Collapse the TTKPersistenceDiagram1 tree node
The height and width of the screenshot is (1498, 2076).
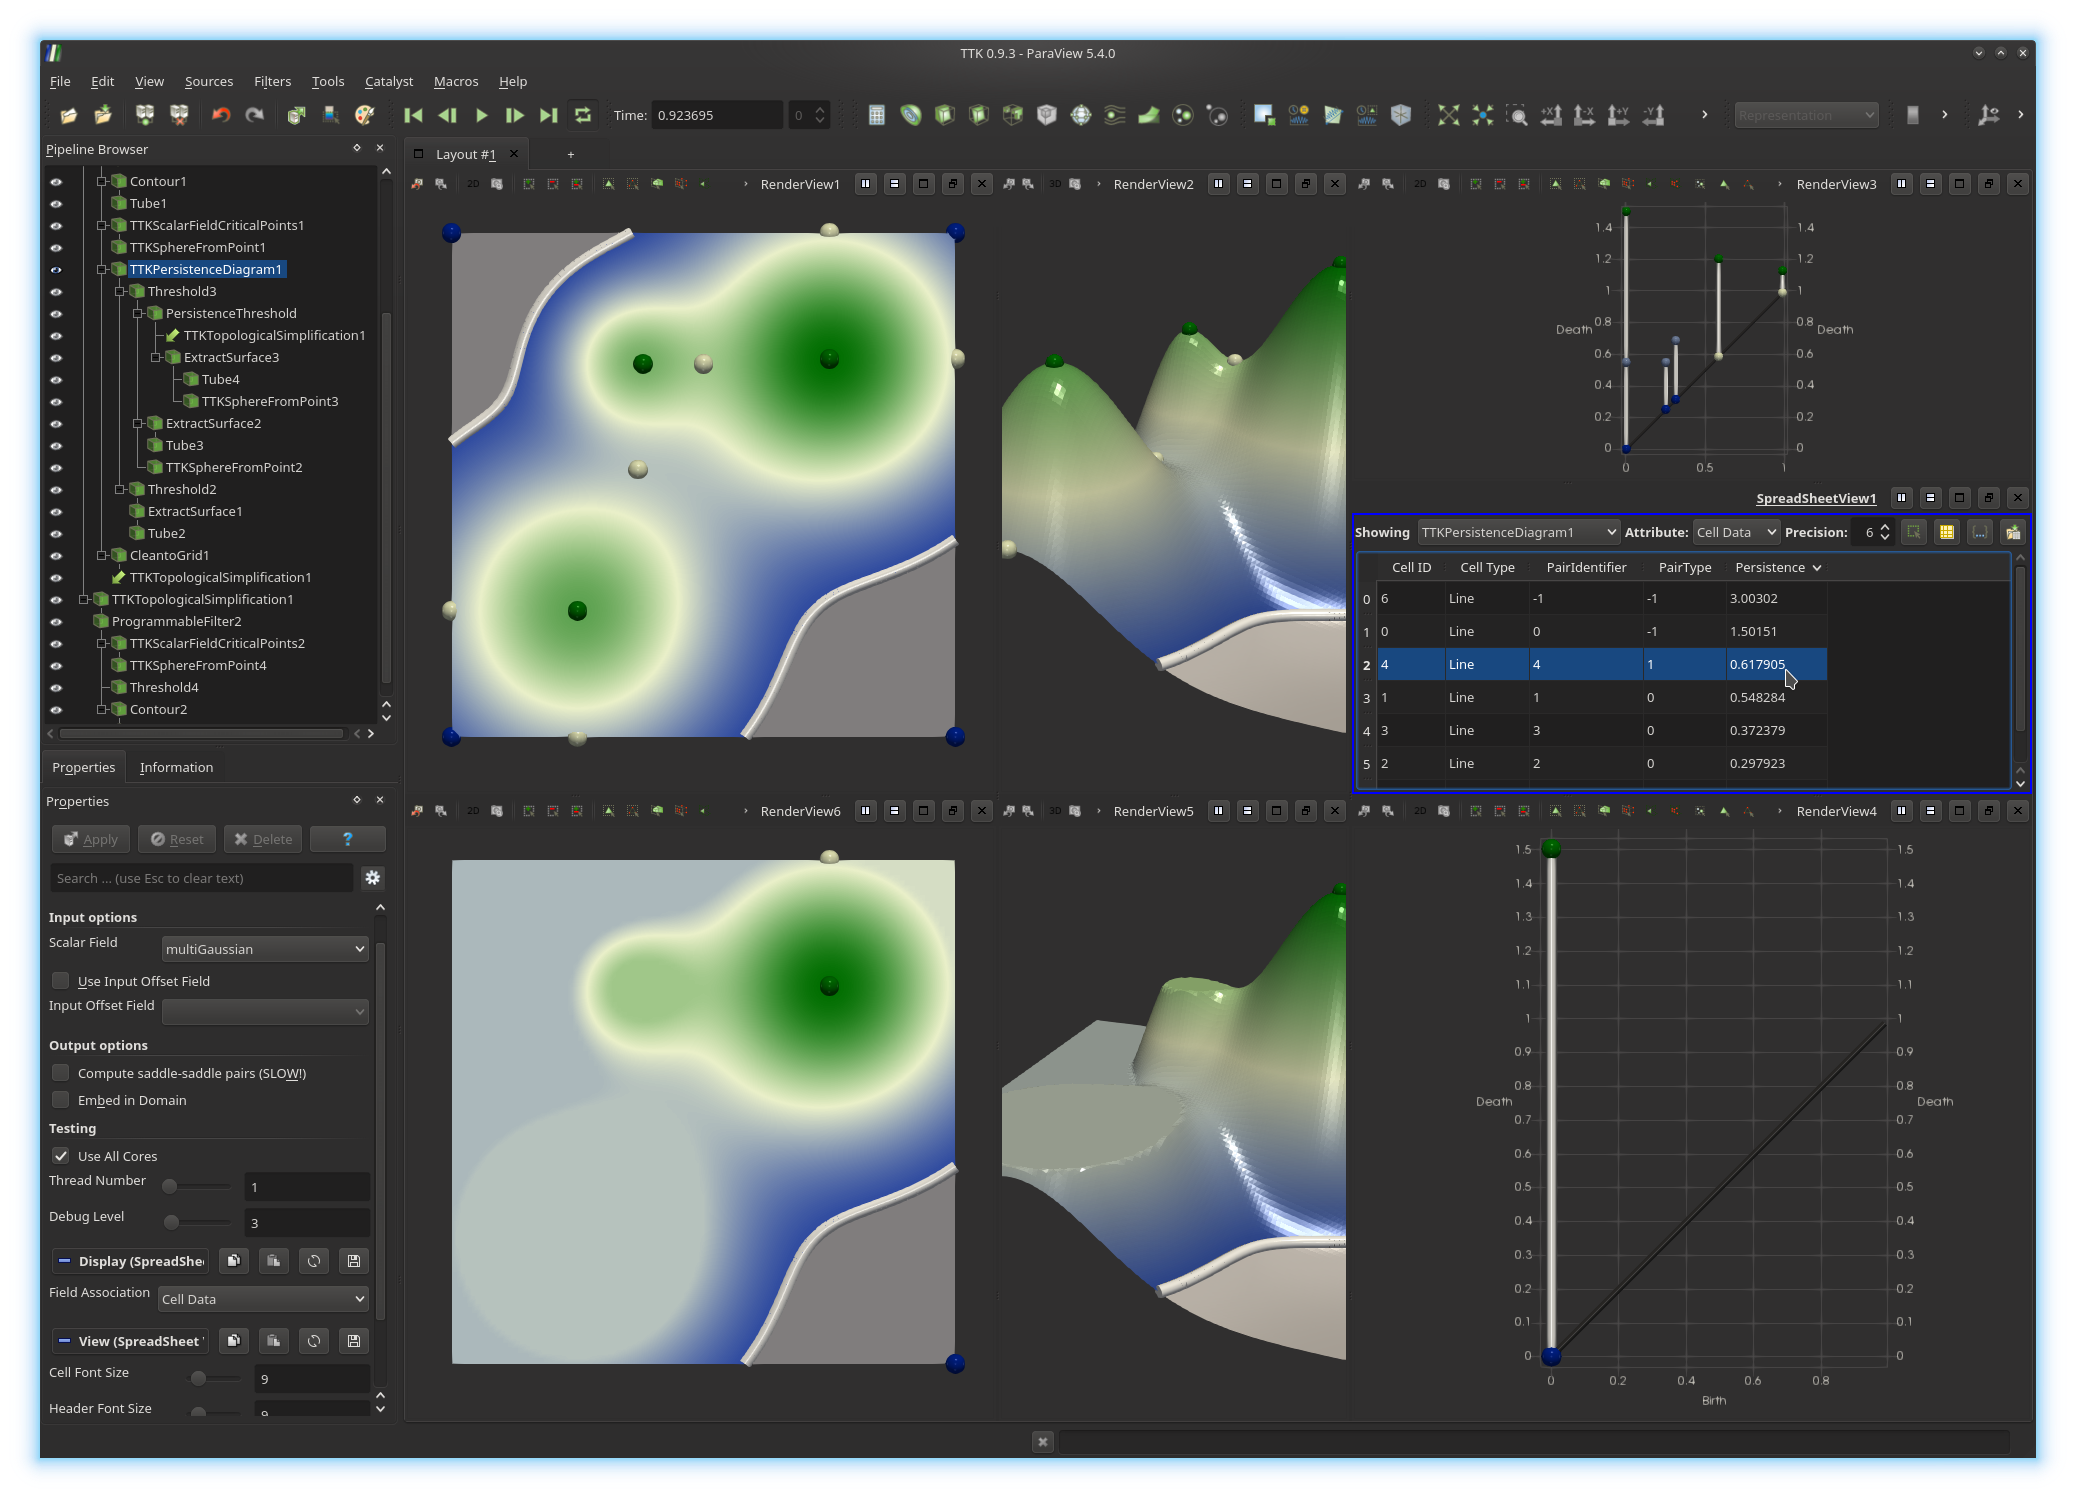101,270
